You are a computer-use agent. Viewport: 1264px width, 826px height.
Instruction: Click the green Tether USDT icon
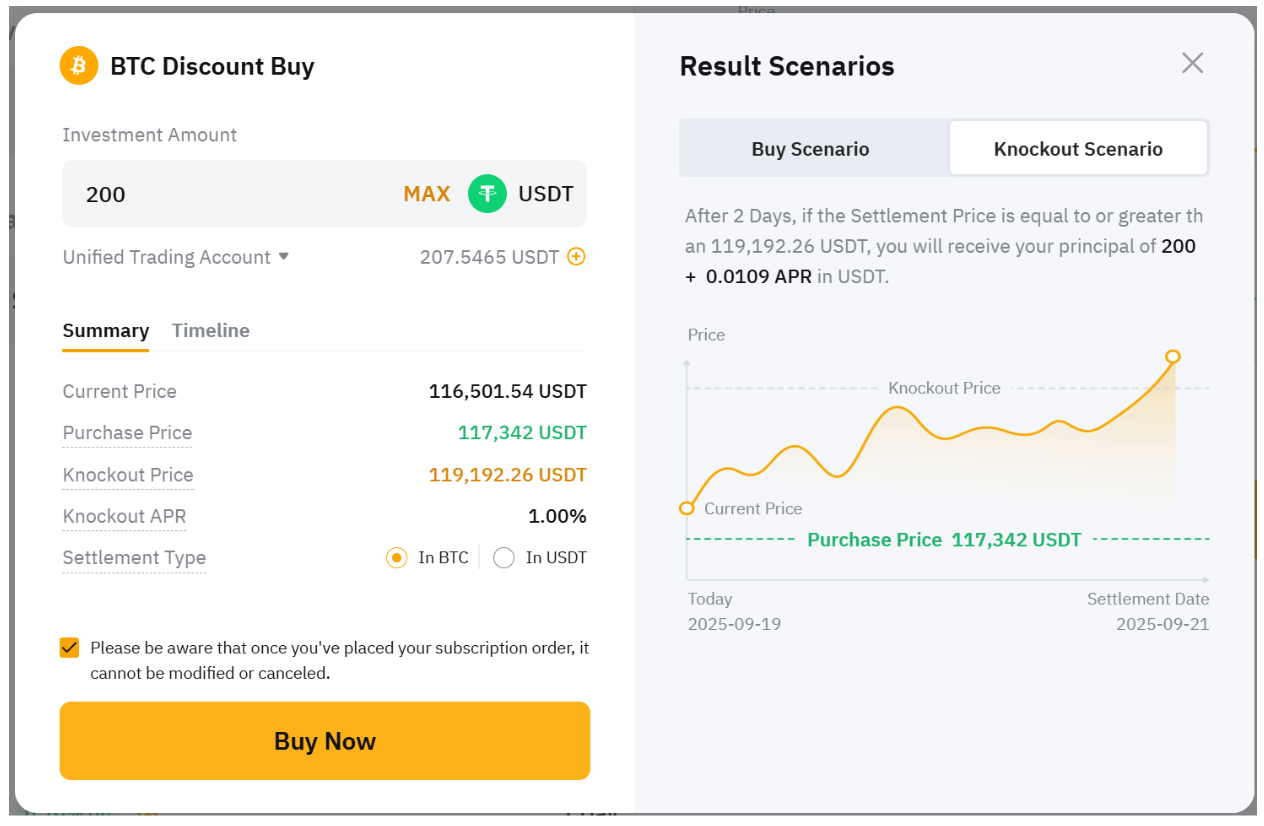(x=487, y=194)
